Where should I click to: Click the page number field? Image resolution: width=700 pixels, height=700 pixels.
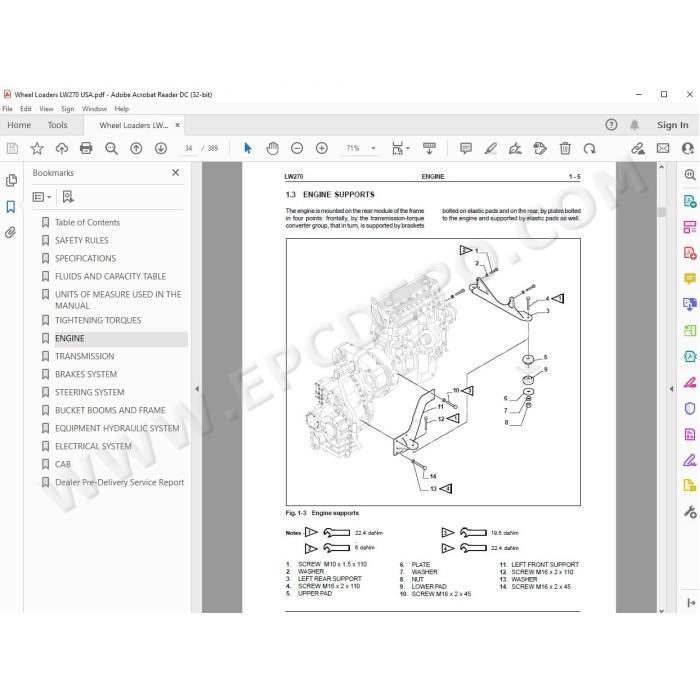pyautogui.click(x=188, y=148)
